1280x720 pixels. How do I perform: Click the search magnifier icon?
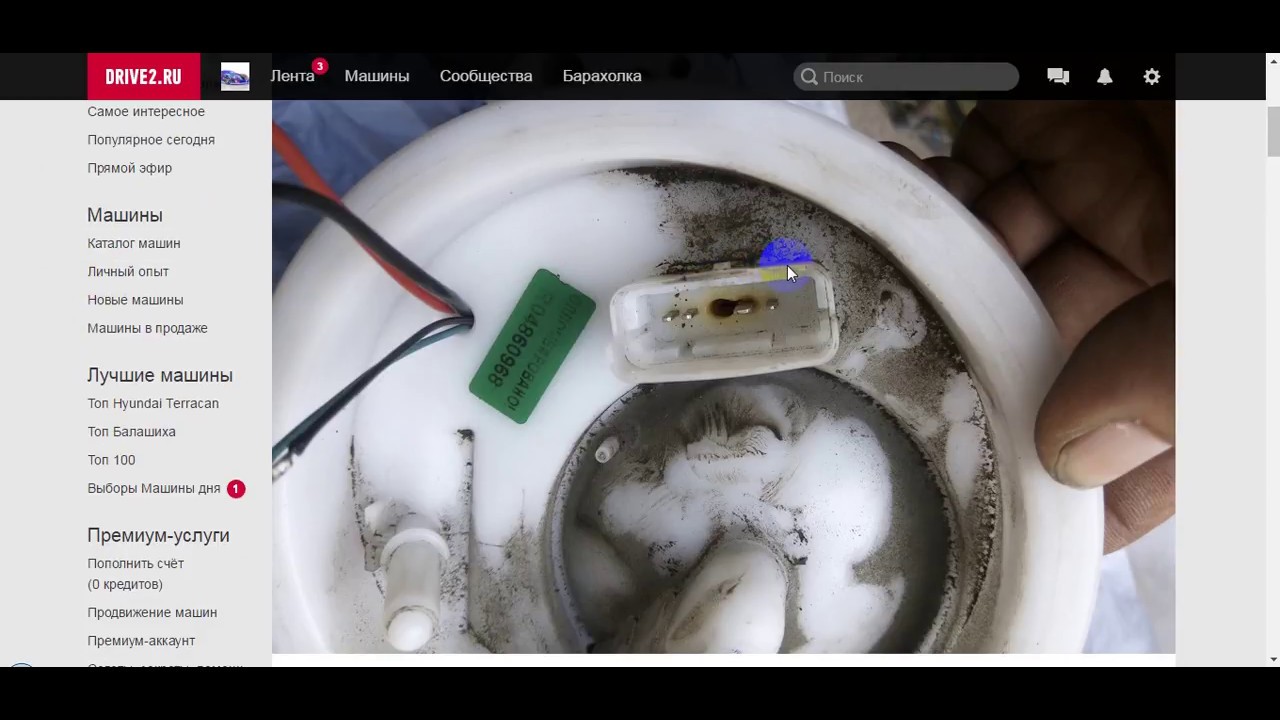tap(809, 77)
